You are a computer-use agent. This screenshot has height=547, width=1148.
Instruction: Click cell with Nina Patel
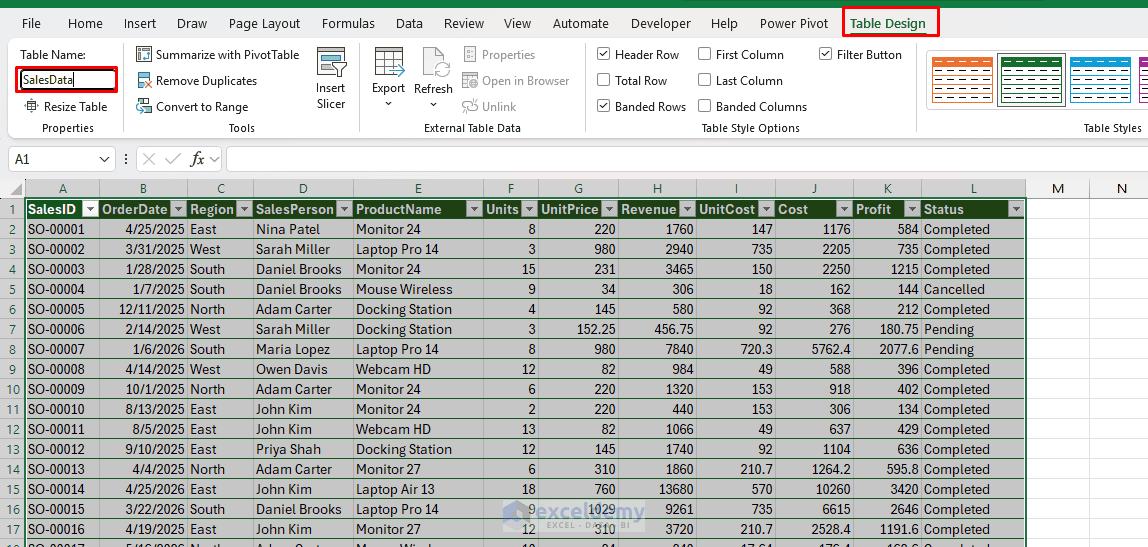click(303, 229)
